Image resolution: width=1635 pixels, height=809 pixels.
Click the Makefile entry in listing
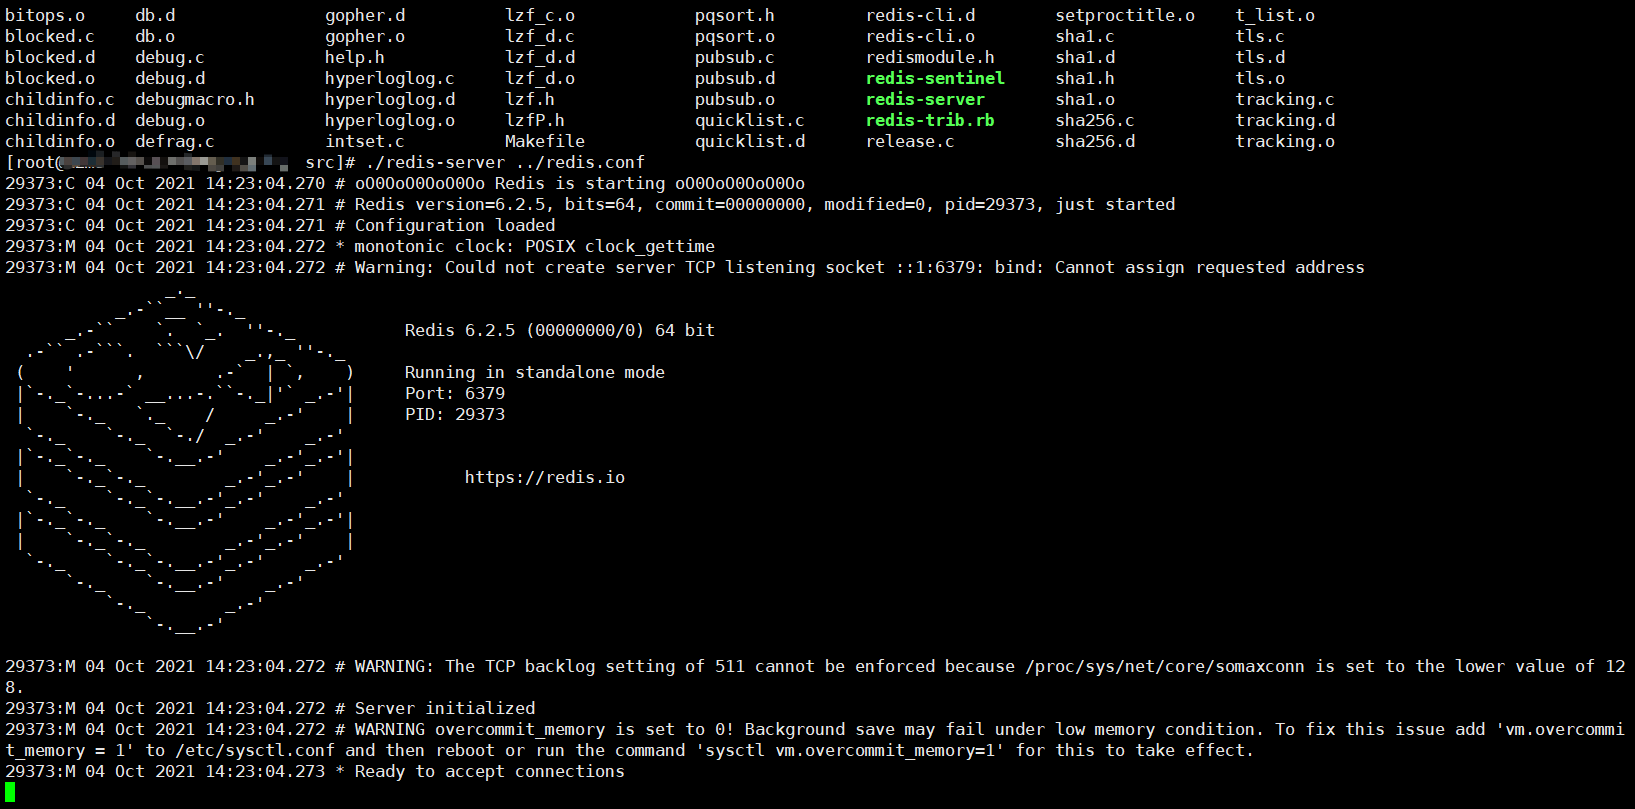545,141
